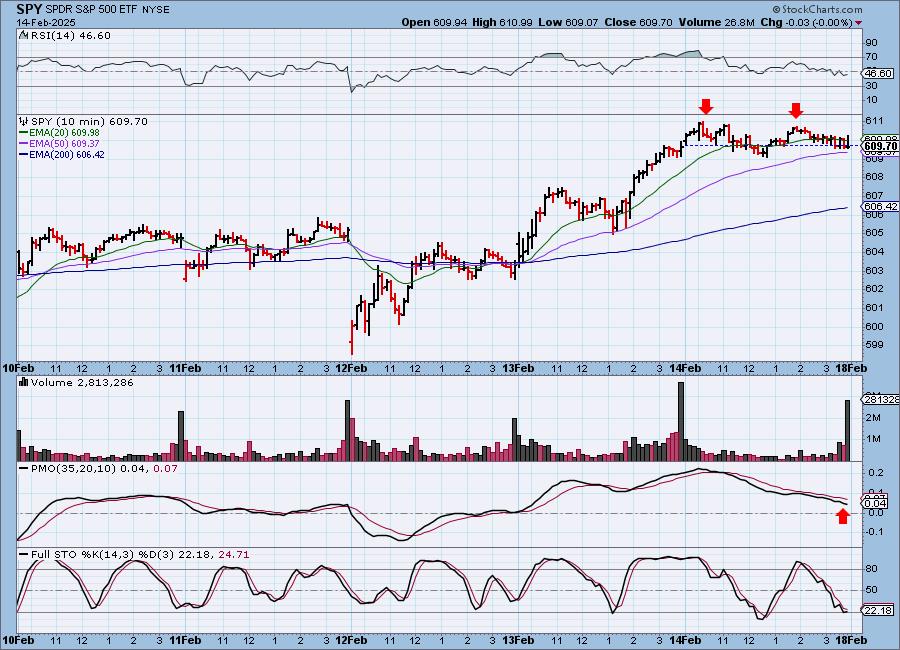Click the green EMA(20) line swatch

(x=24, y=133)
